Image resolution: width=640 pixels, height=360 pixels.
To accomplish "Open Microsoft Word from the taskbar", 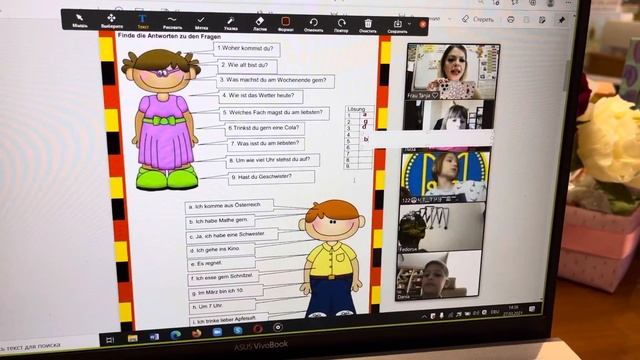I will (154, 337).
